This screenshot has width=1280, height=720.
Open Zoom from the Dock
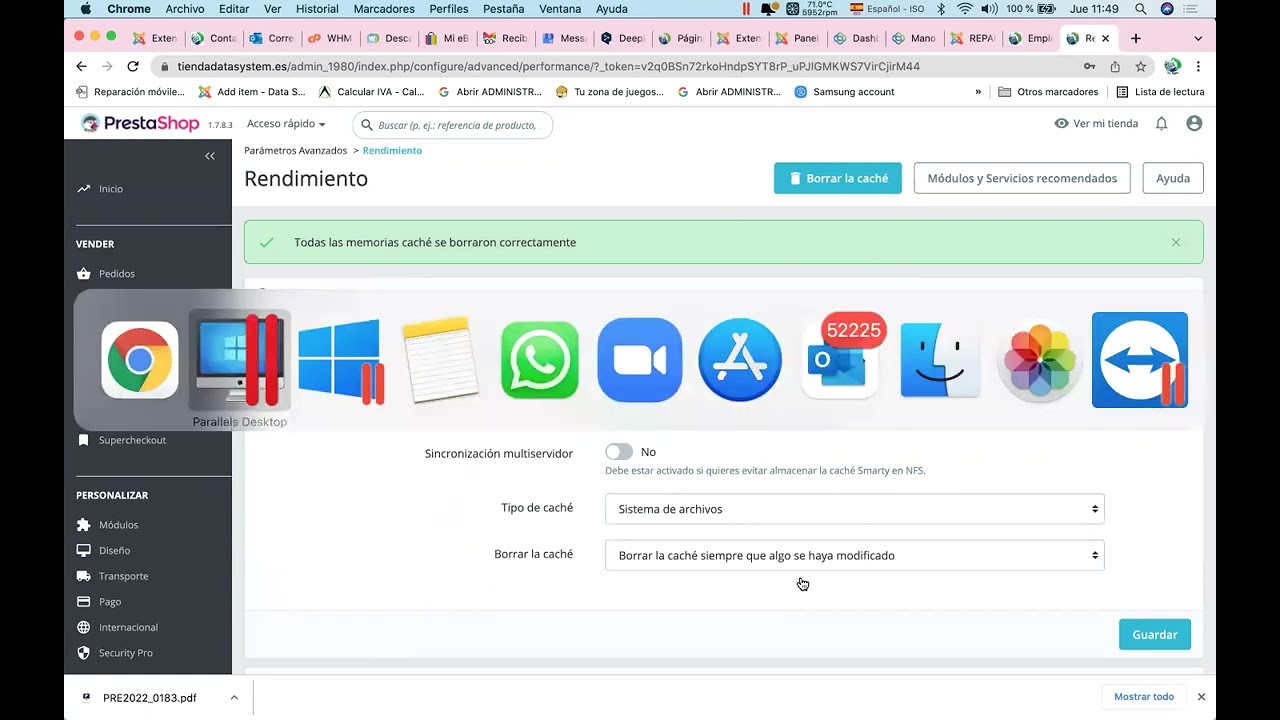pos(639,360)
